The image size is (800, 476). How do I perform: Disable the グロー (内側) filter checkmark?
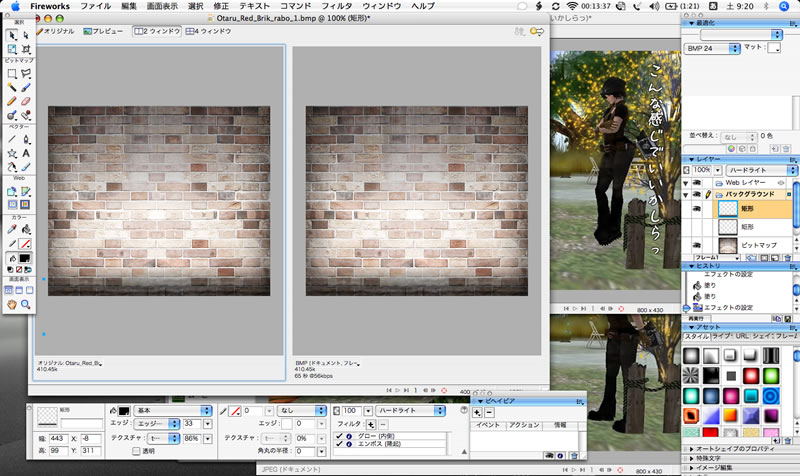(340, 437)
